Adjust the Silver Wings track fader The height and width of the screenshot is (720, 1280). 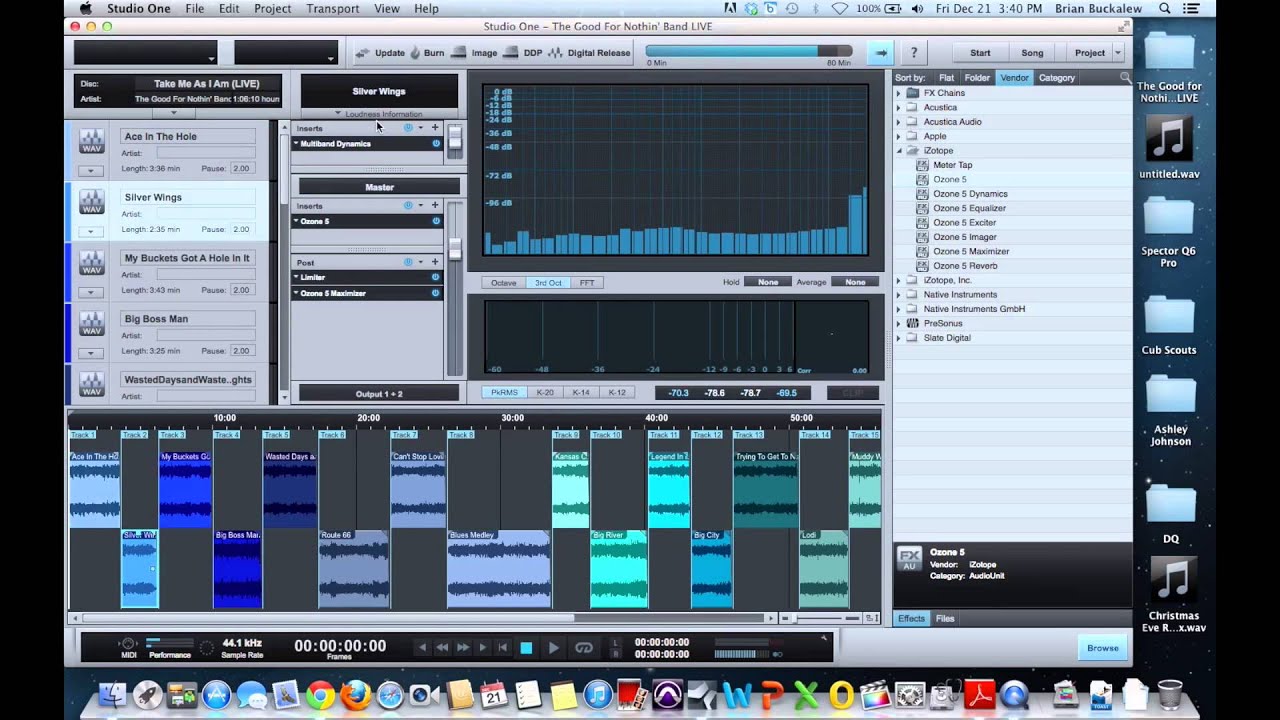click(x=454, y=137)
